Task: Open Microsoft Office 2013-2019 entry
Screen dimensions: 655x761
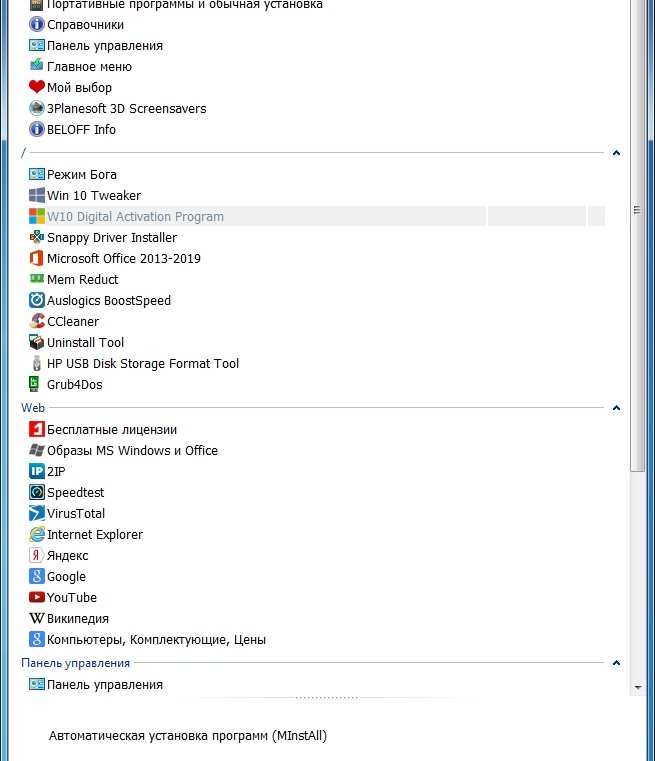Action: [x=124, y=259]
